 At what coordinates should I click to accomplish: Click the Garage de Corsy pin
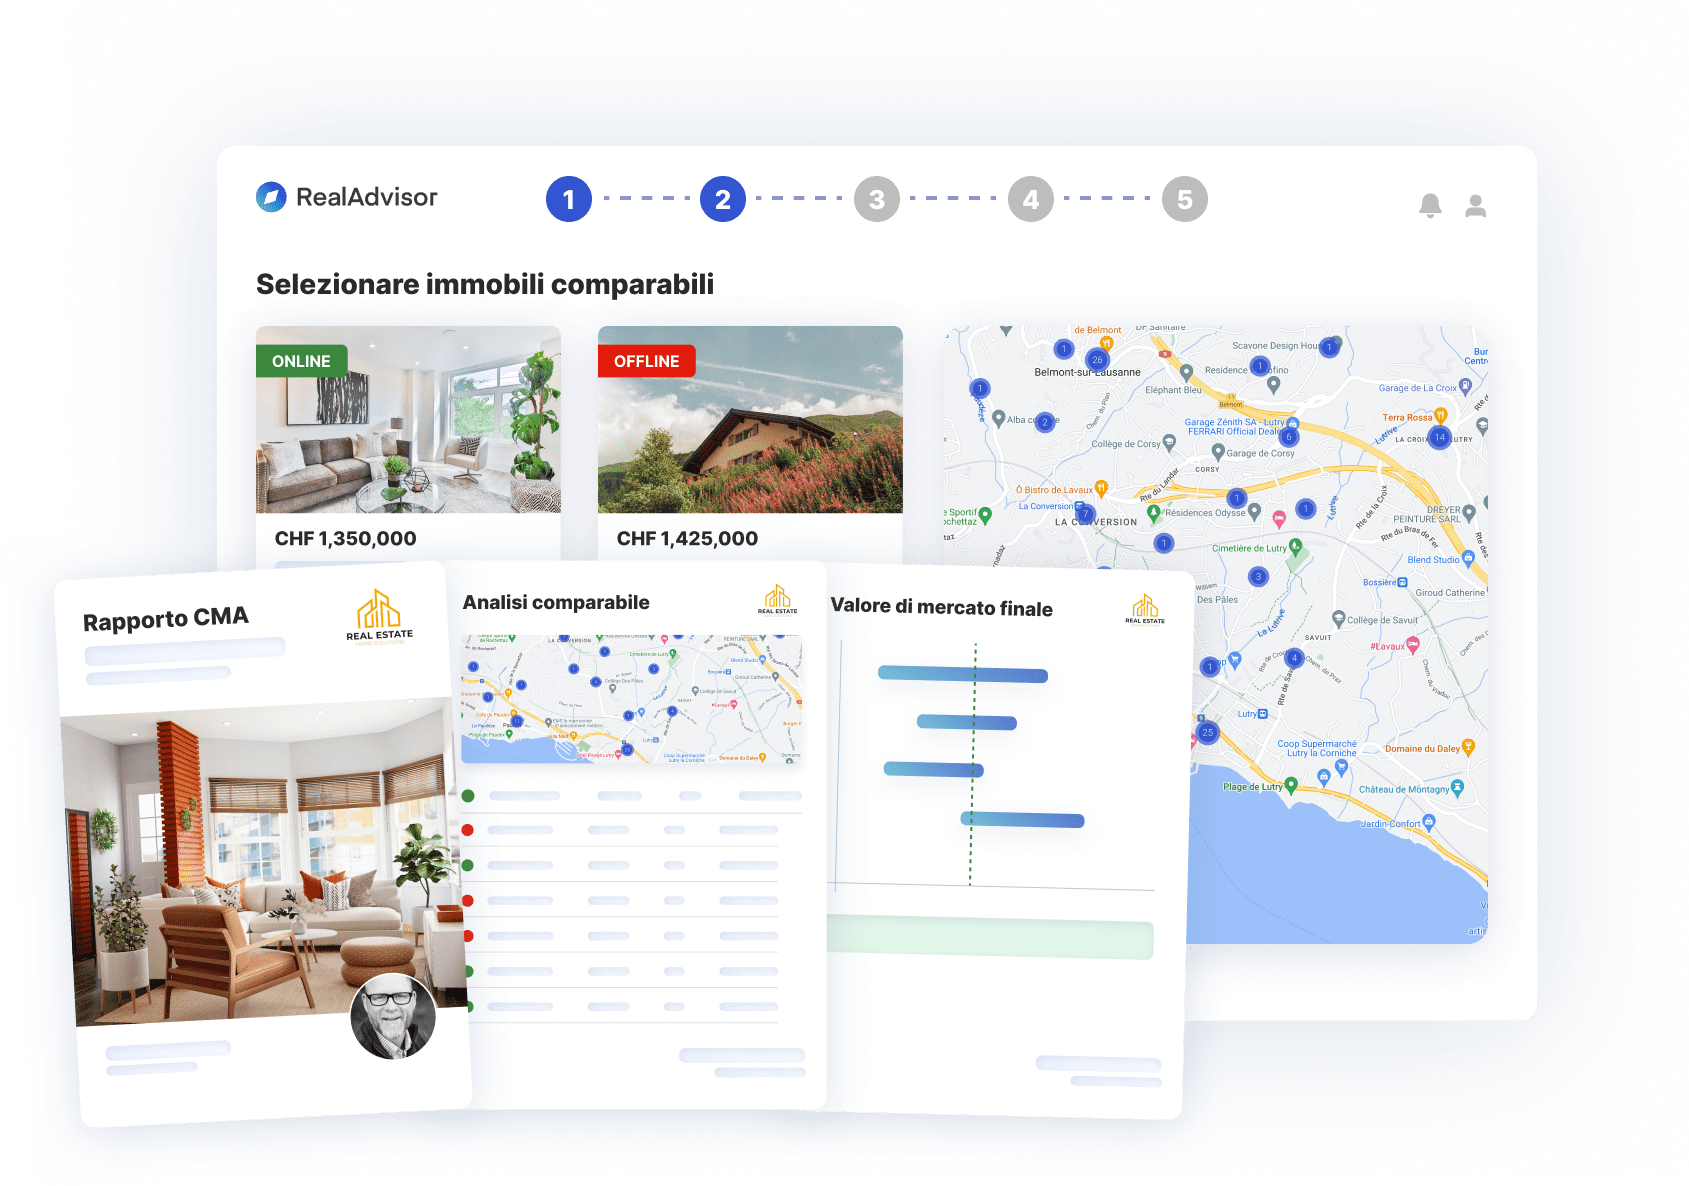pos(1218,453)
